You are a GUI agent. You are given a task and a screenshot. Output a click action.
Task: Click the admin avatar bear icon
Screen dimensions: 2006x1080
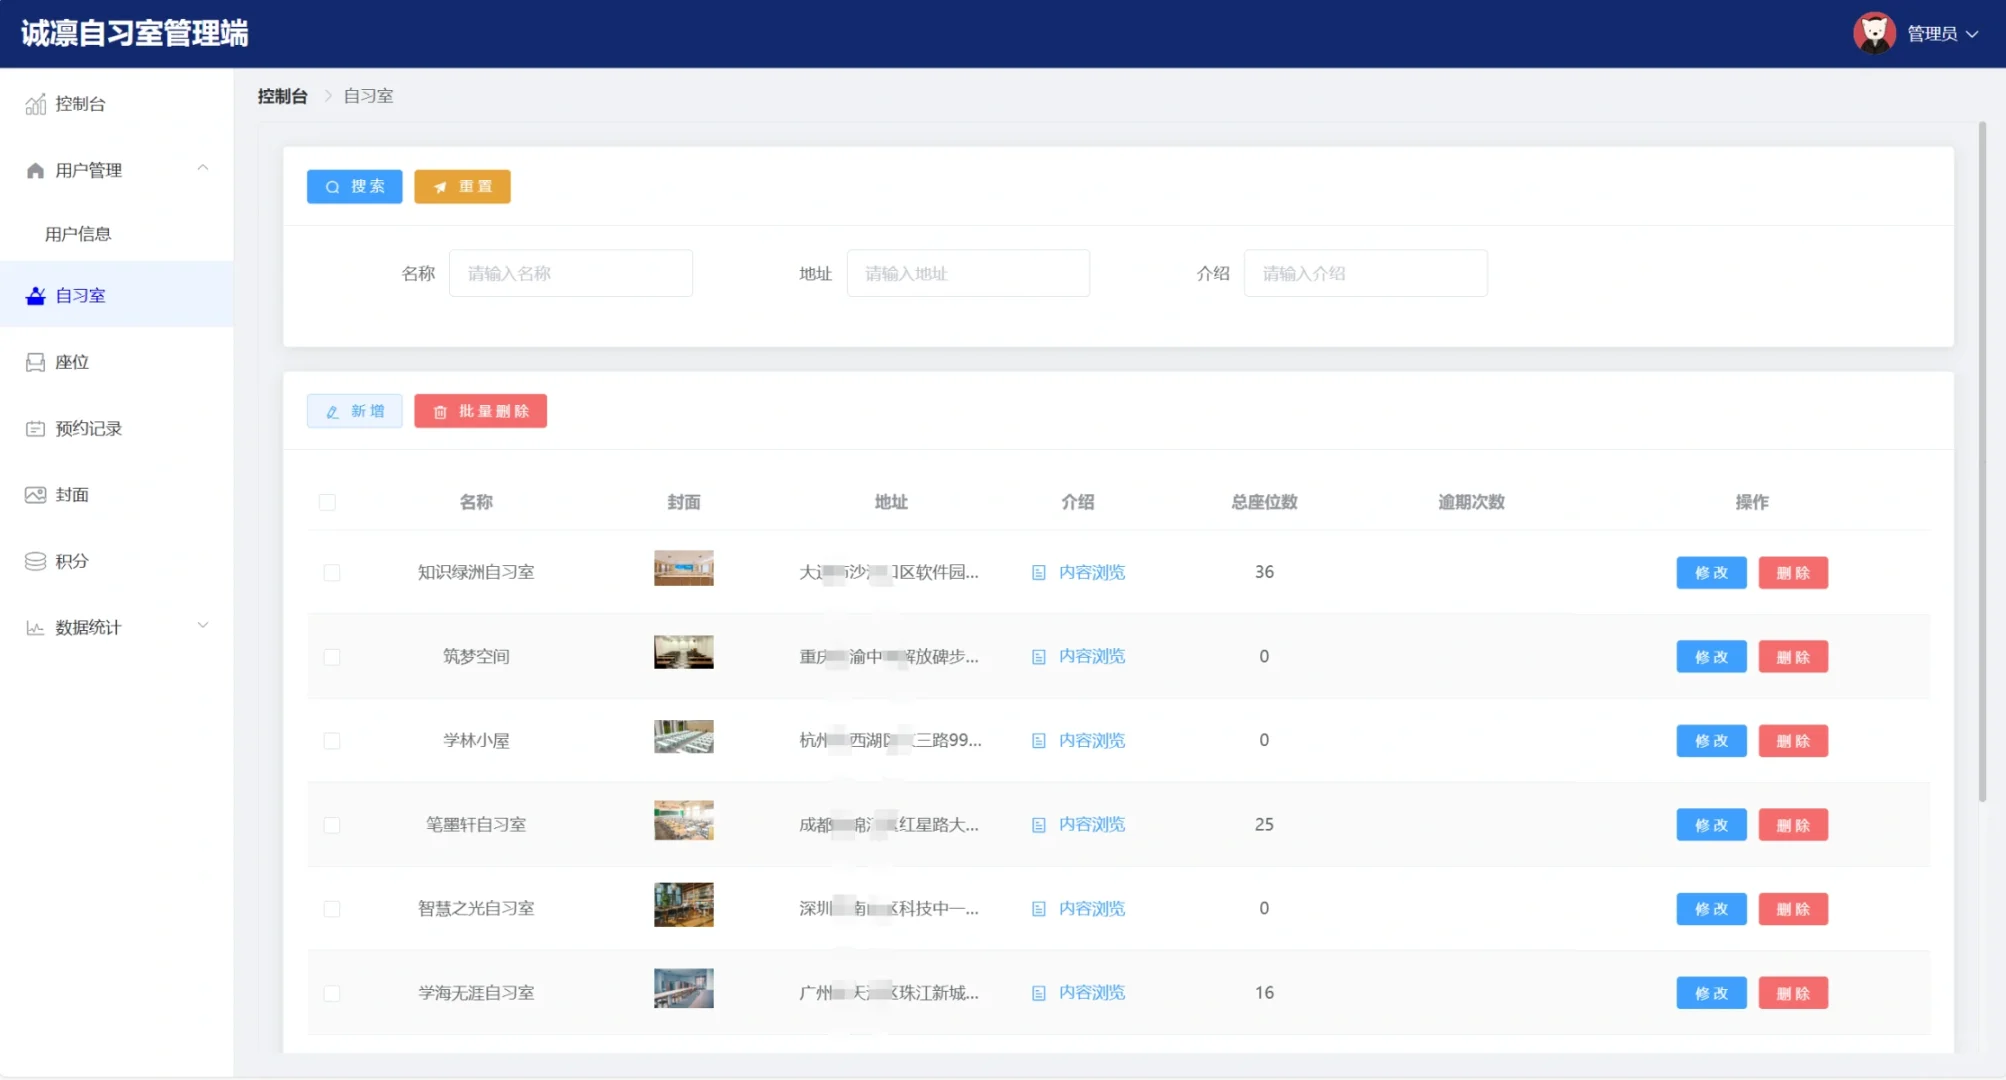[x=1875, y=32]
